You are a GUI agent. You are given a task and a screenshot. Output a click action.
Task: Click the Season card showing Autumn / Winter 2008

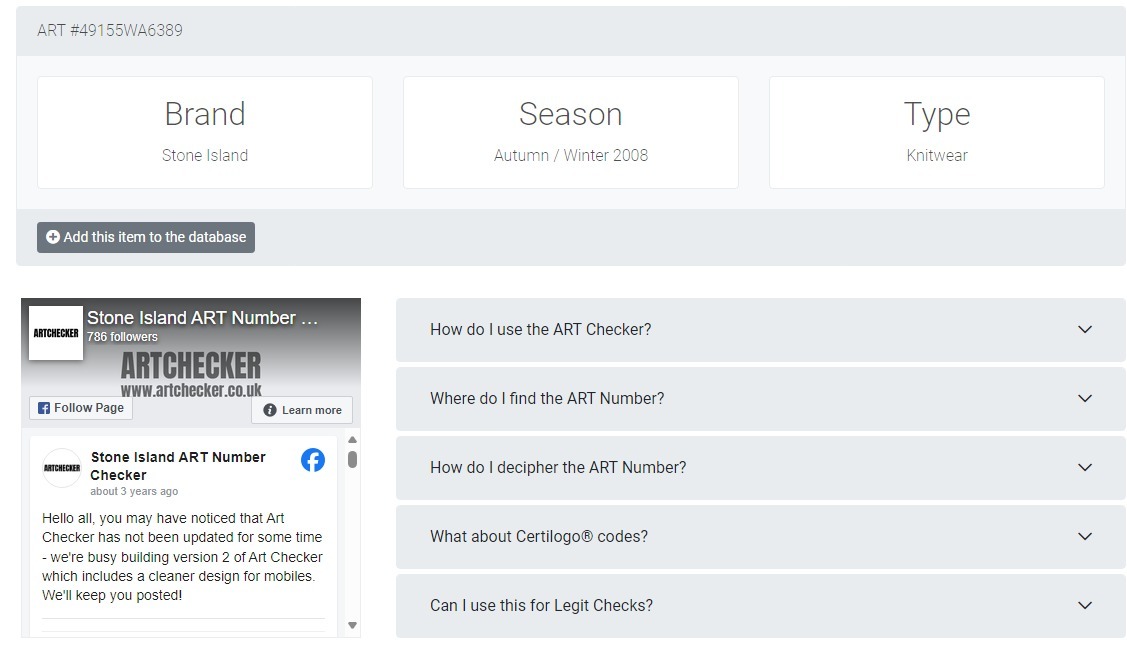click(x=571, y=133)
